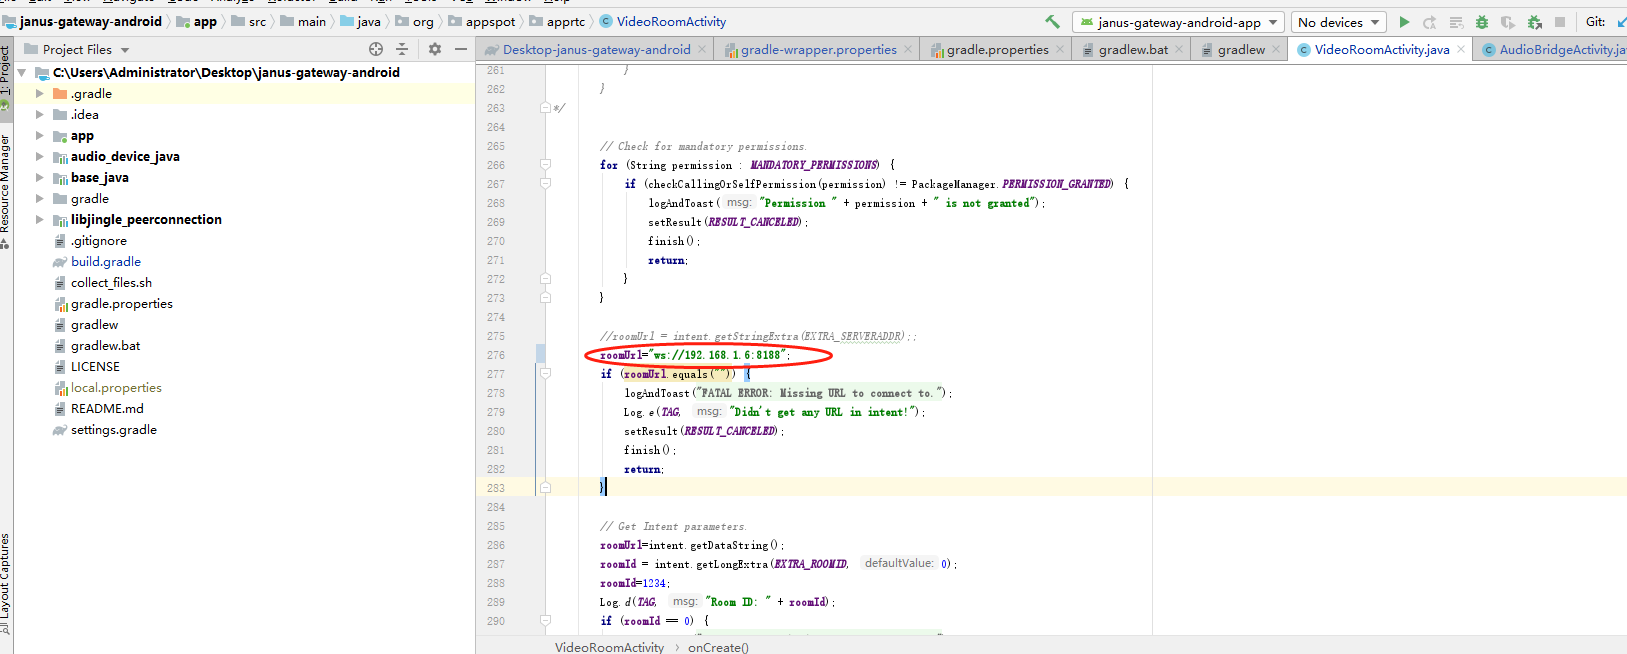Screen dimensions: 1627x654
Task: Click line number 276 in gutter
Action: point(496,355)
